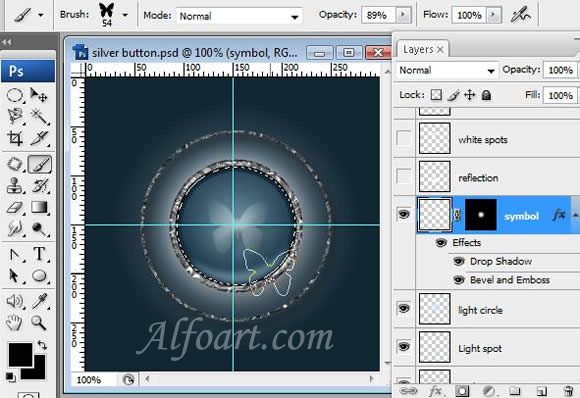Show the white spots layer
Screen dimensions: 580x398
[x=404, y=138]
